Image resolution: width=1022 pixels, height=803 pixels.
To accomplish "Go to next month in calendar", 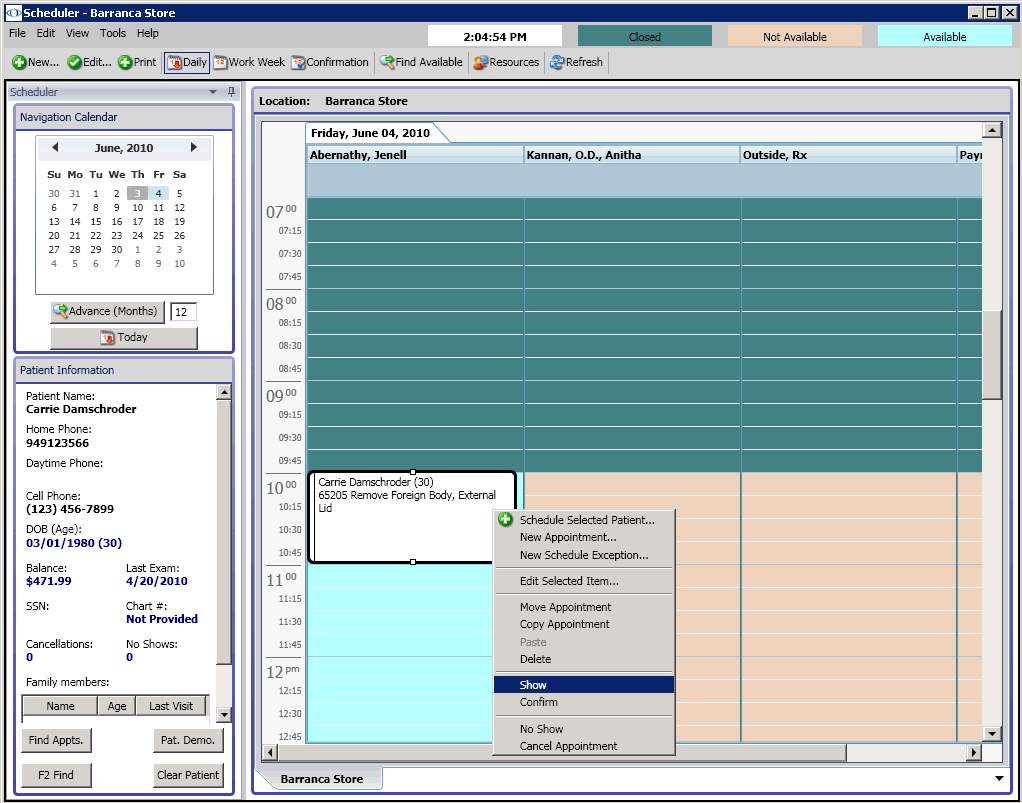I will click(194, 148).
